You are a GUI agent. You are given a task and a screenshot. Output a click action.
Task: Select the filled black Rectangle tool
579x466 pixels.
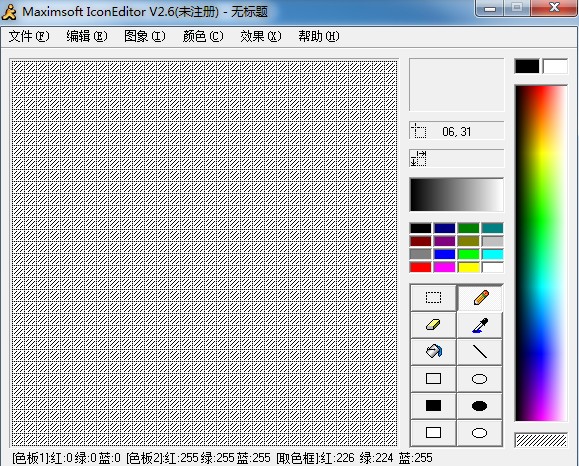click(433, 406)
